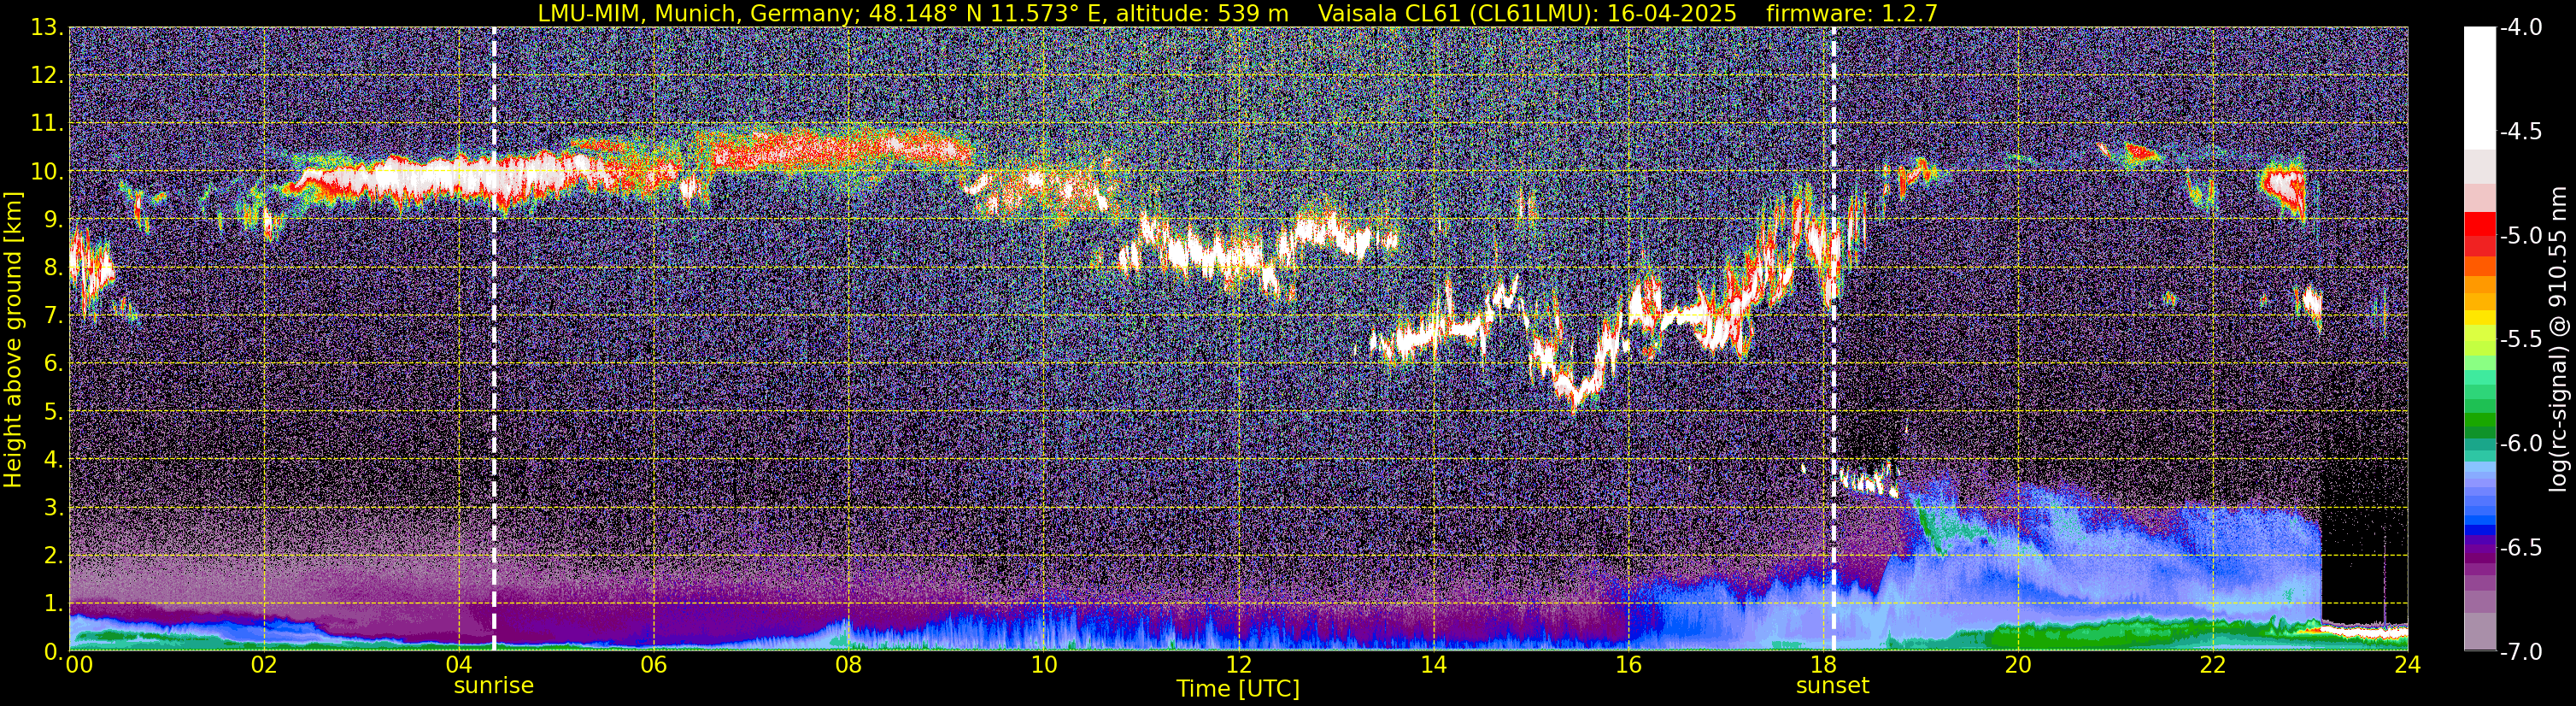The width and height of the screenshot is (2576, 706).
Task: Click the '24' tick on the time axis
Action: pos(2407,665)
